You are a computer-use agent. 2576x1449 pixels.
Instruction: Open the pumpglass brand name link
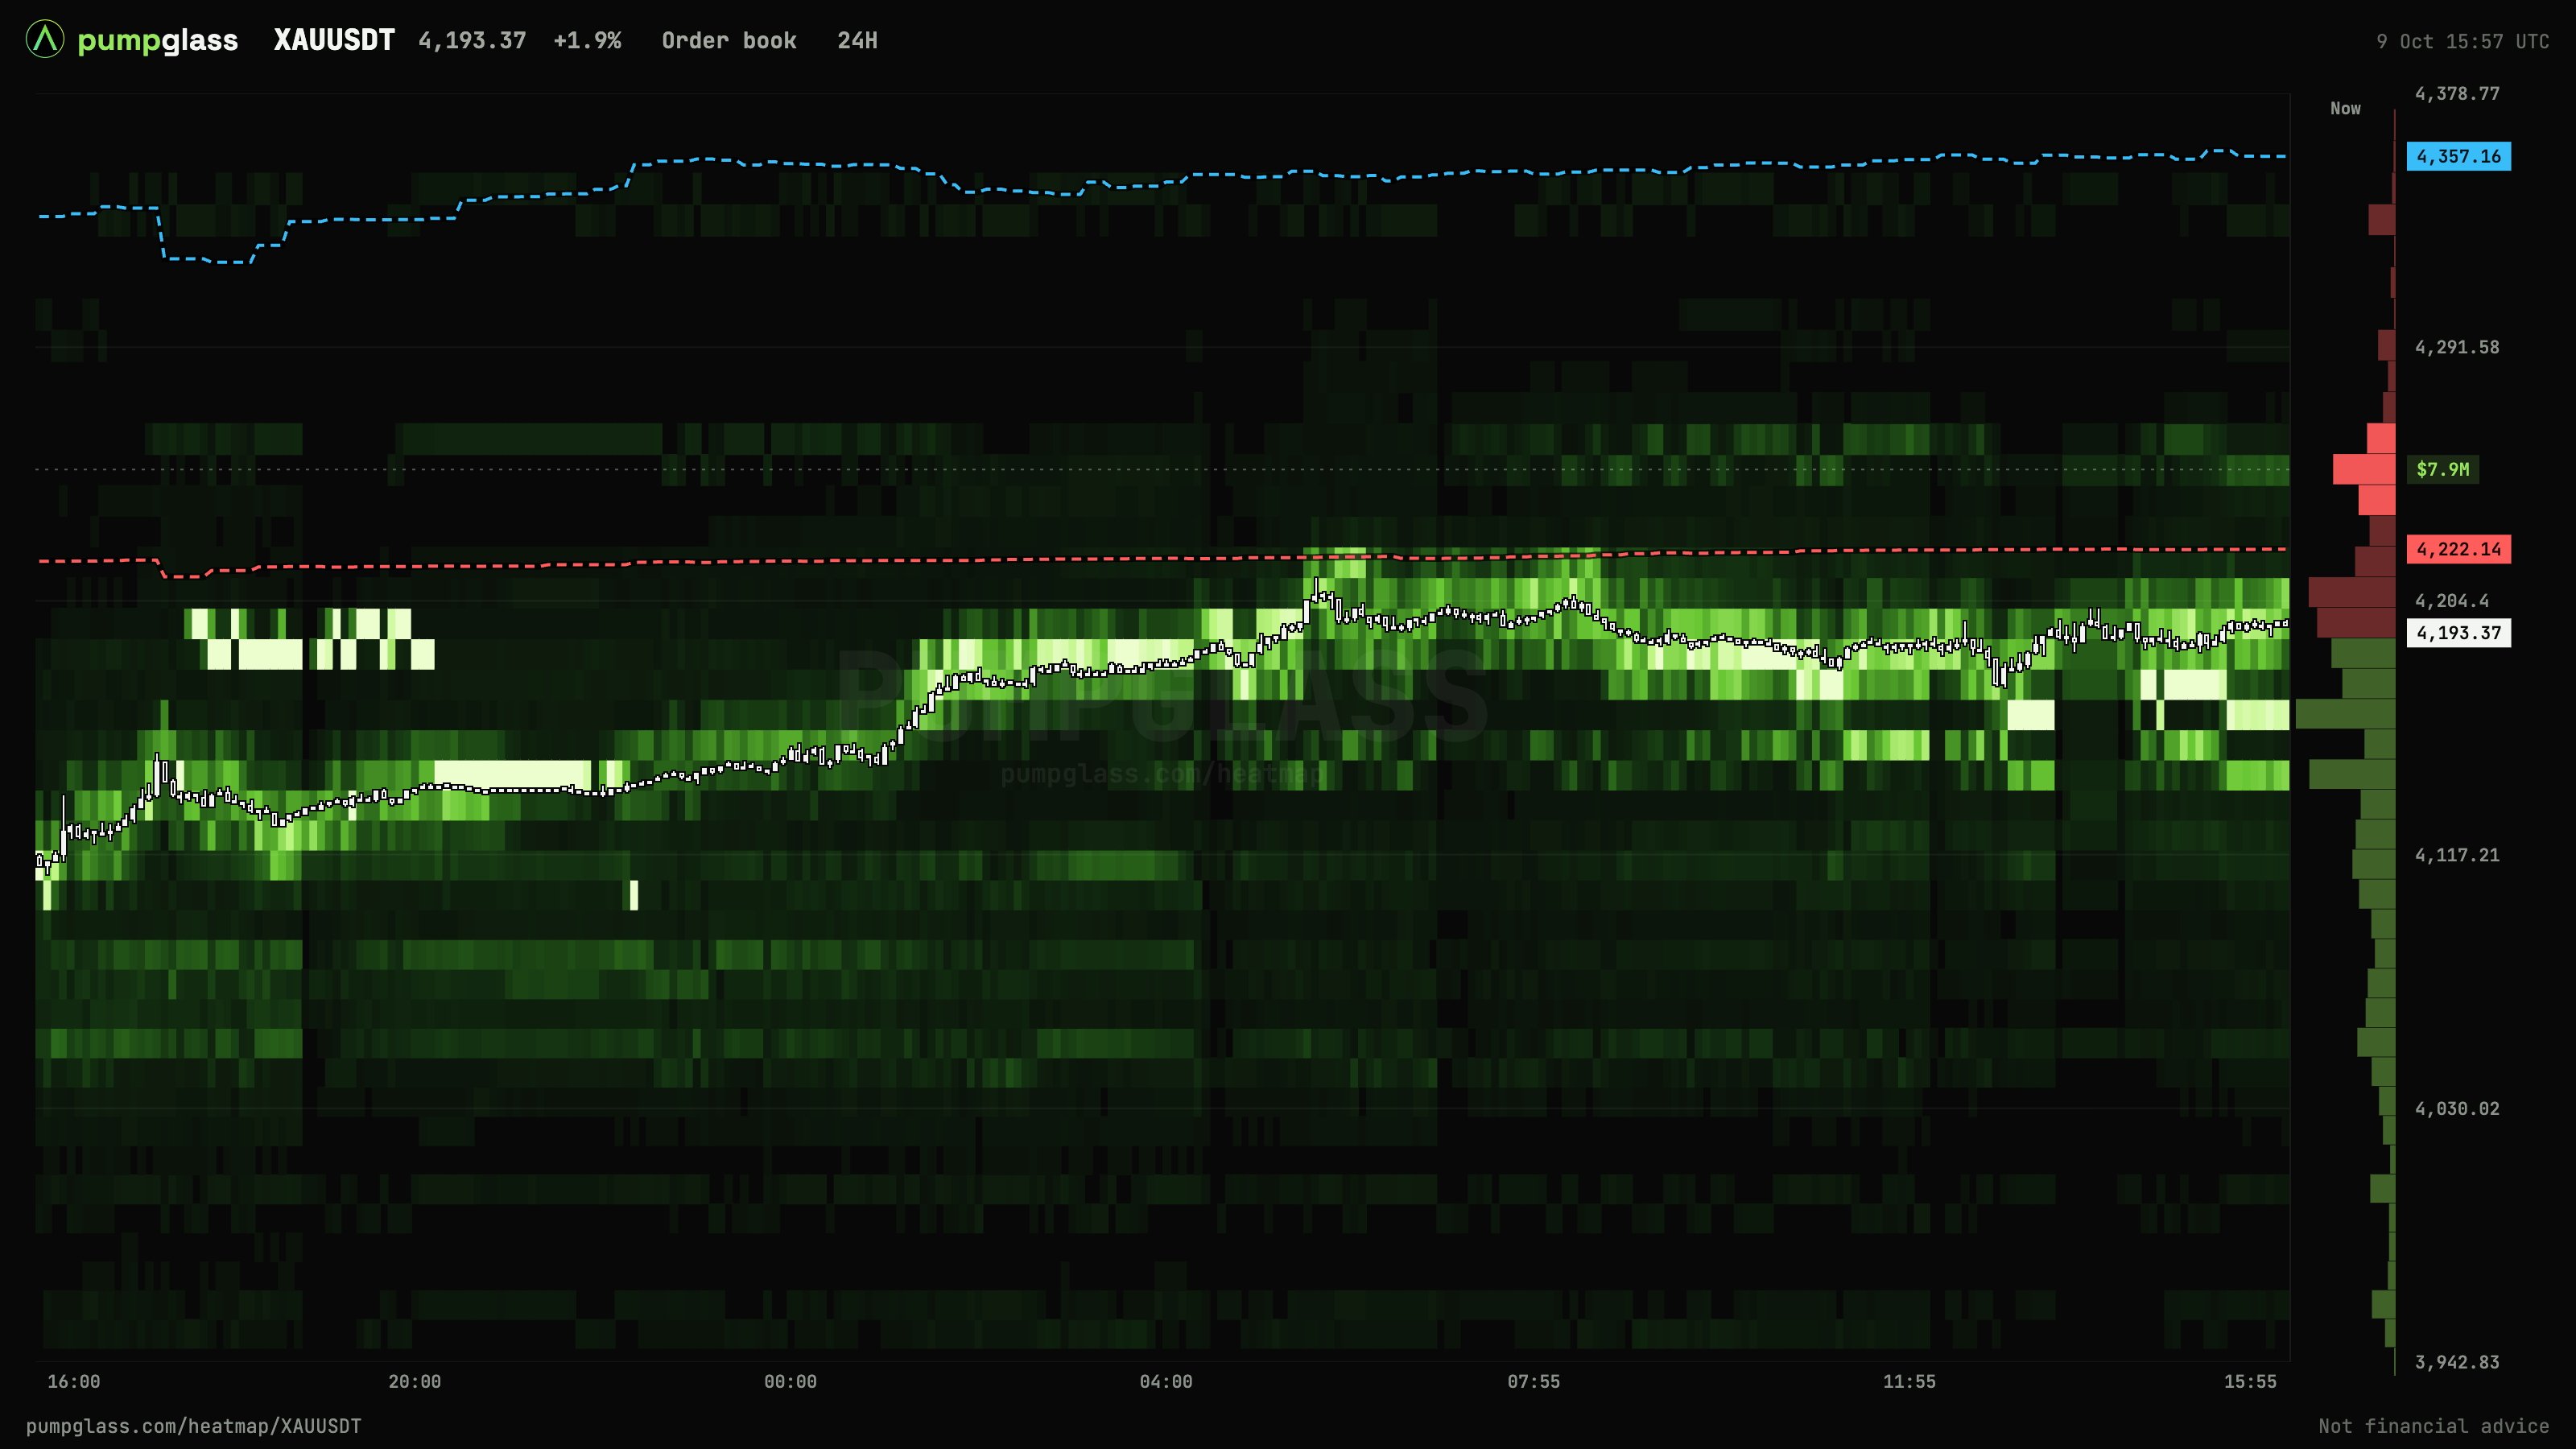pyautogui.click(x=158, y=41)
